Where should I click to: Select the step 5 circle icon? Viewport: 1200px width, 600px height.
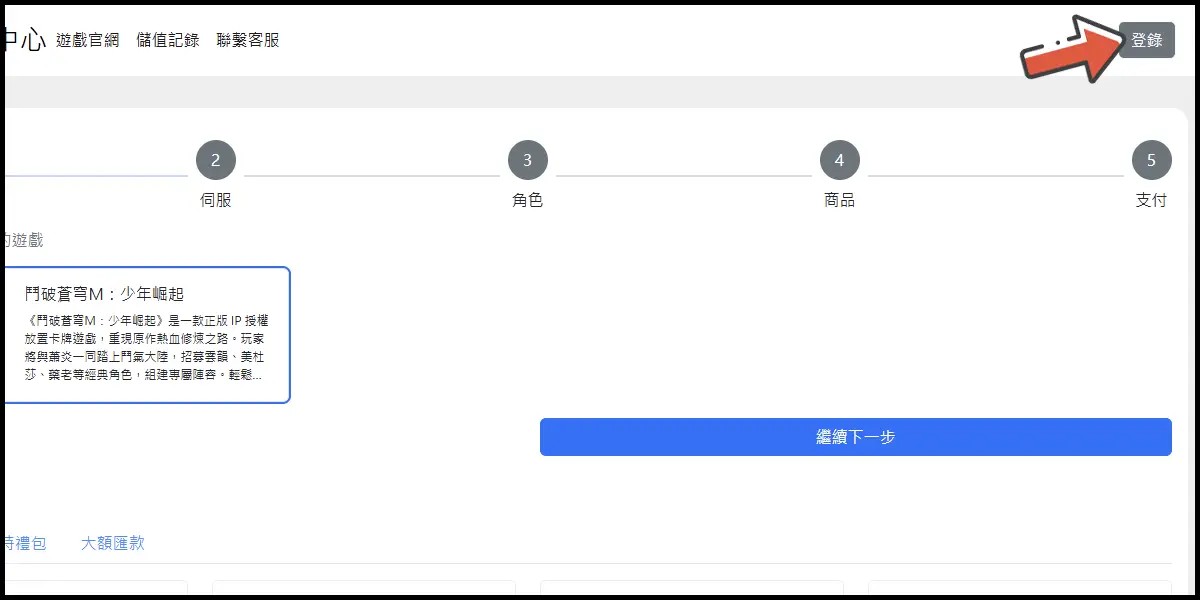point(1152,160)
